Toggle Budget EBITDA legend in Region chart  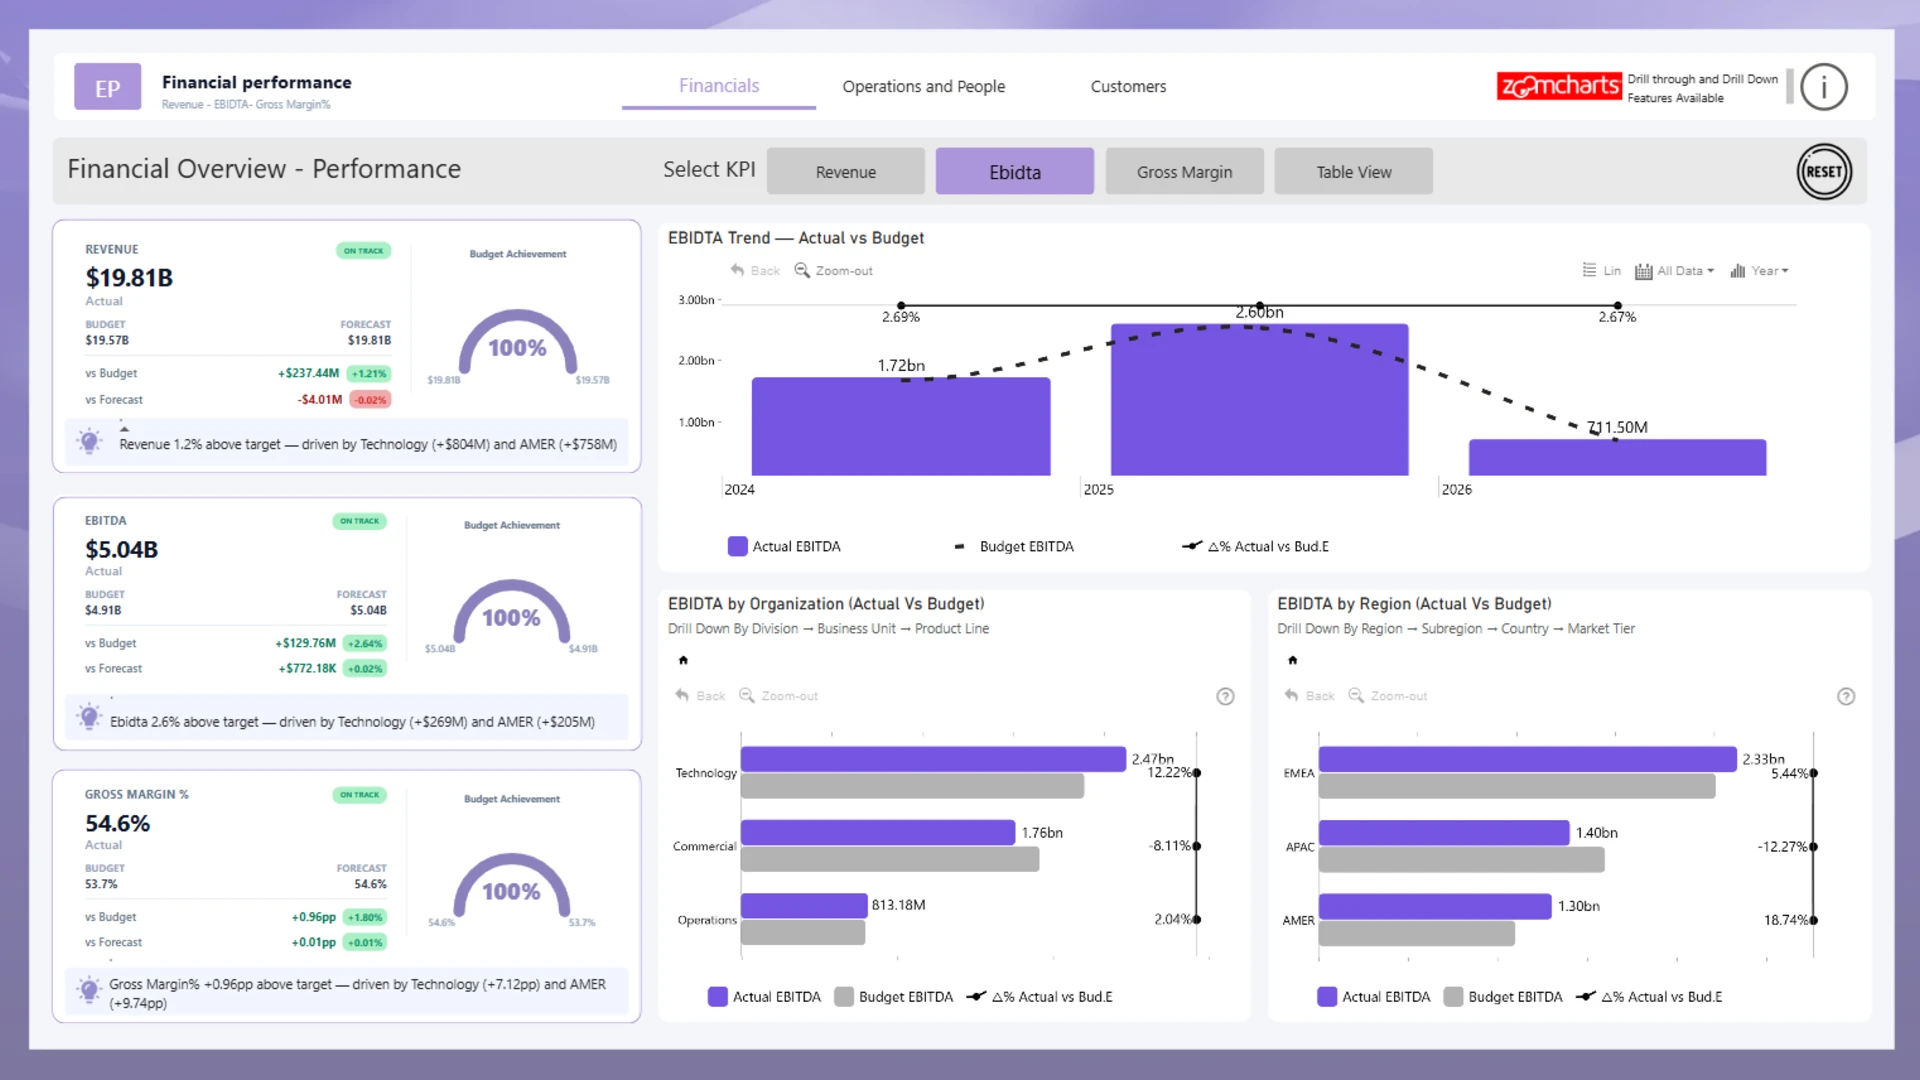[1503, 997]
